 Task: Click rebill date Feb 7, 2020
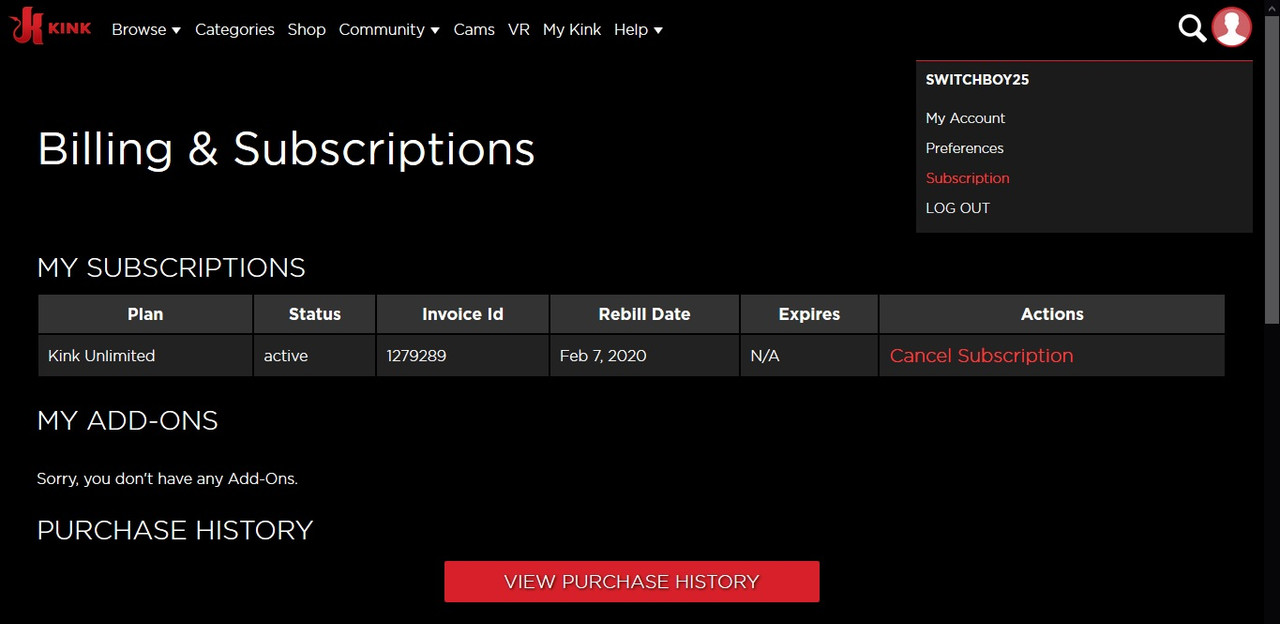[x=644, y=356]
